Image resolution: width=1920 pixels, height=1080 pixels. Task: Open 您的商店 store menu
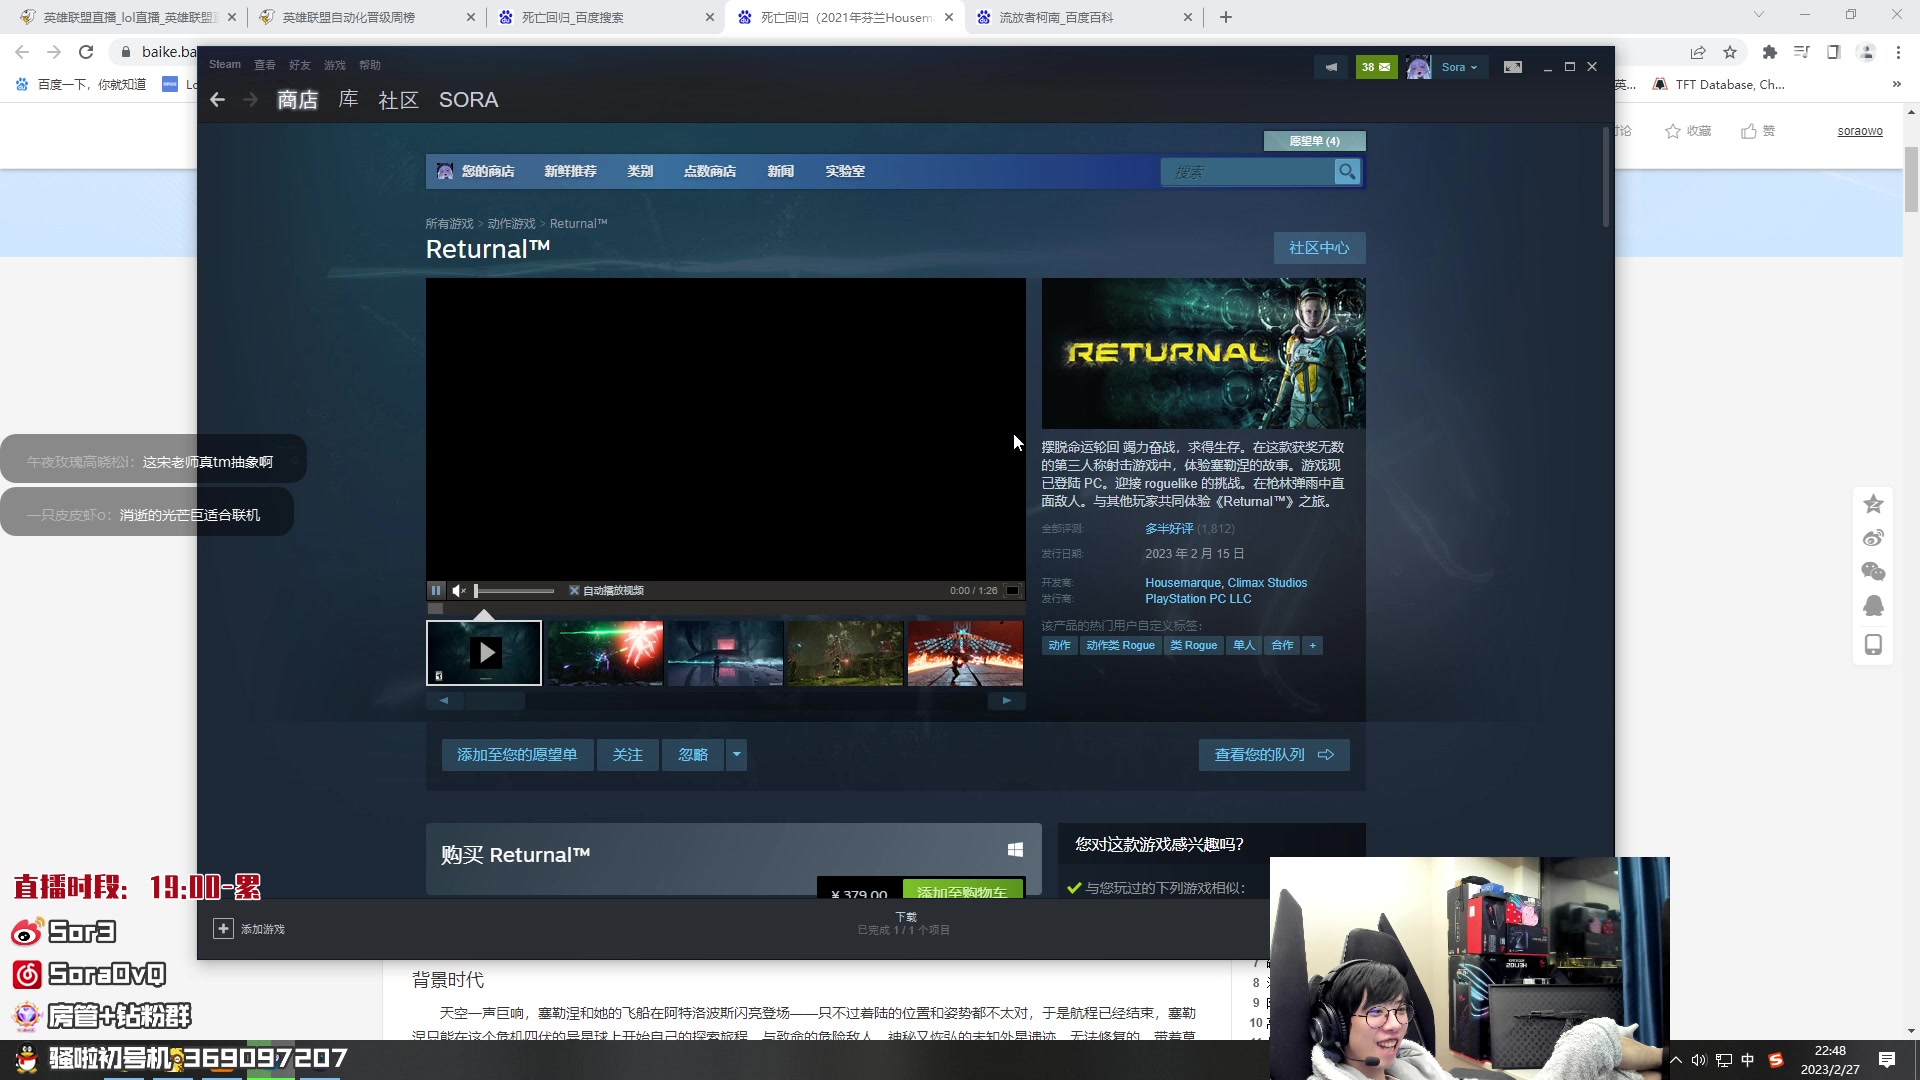click(x=488, y=172)
